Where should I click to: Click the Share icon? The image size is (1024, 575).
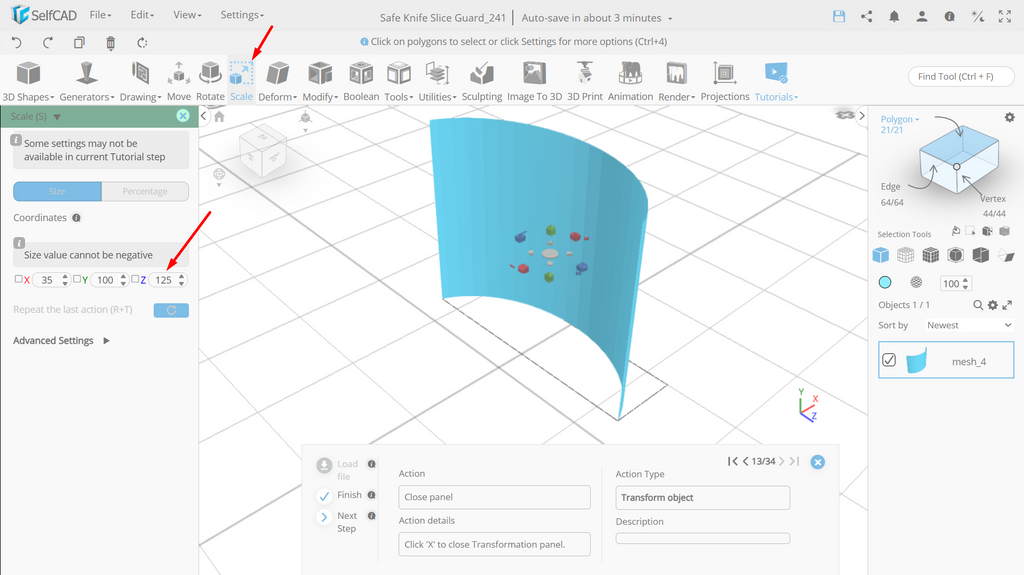click(x=867, y=17)
